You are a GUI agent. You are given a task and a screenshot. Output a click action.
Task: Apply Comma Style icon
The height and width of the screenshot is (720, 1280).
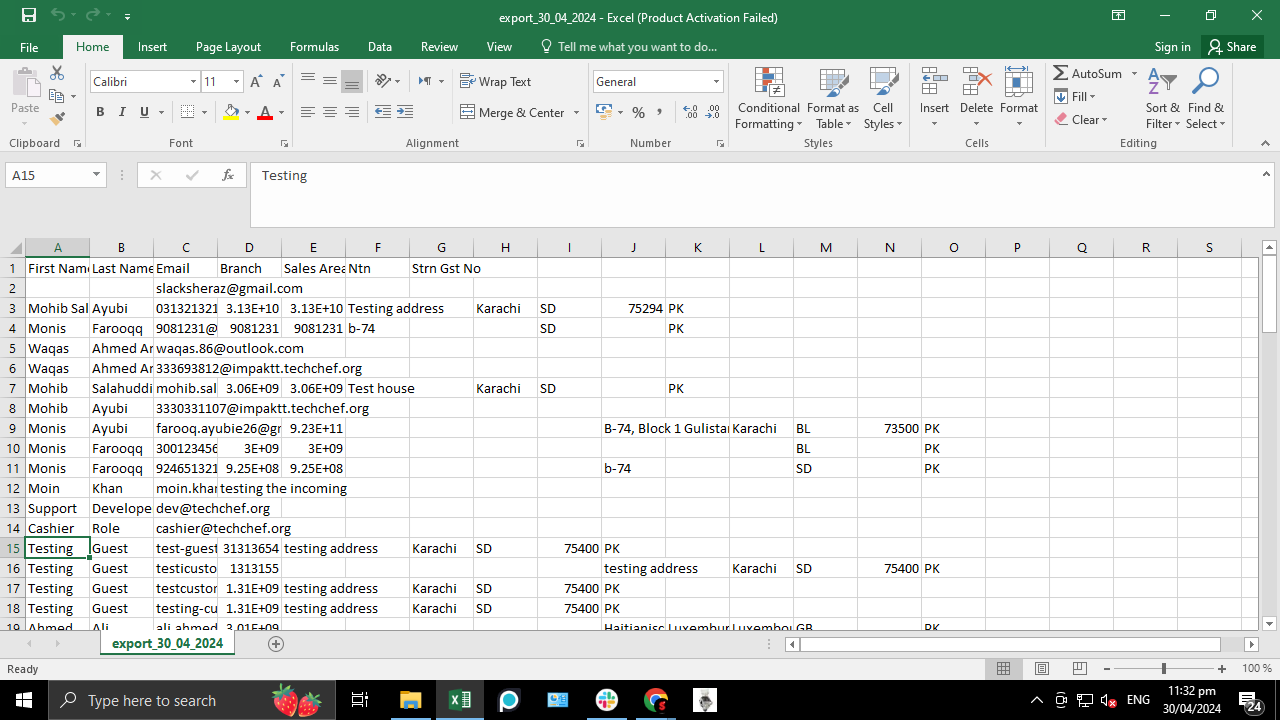[661, 112]
